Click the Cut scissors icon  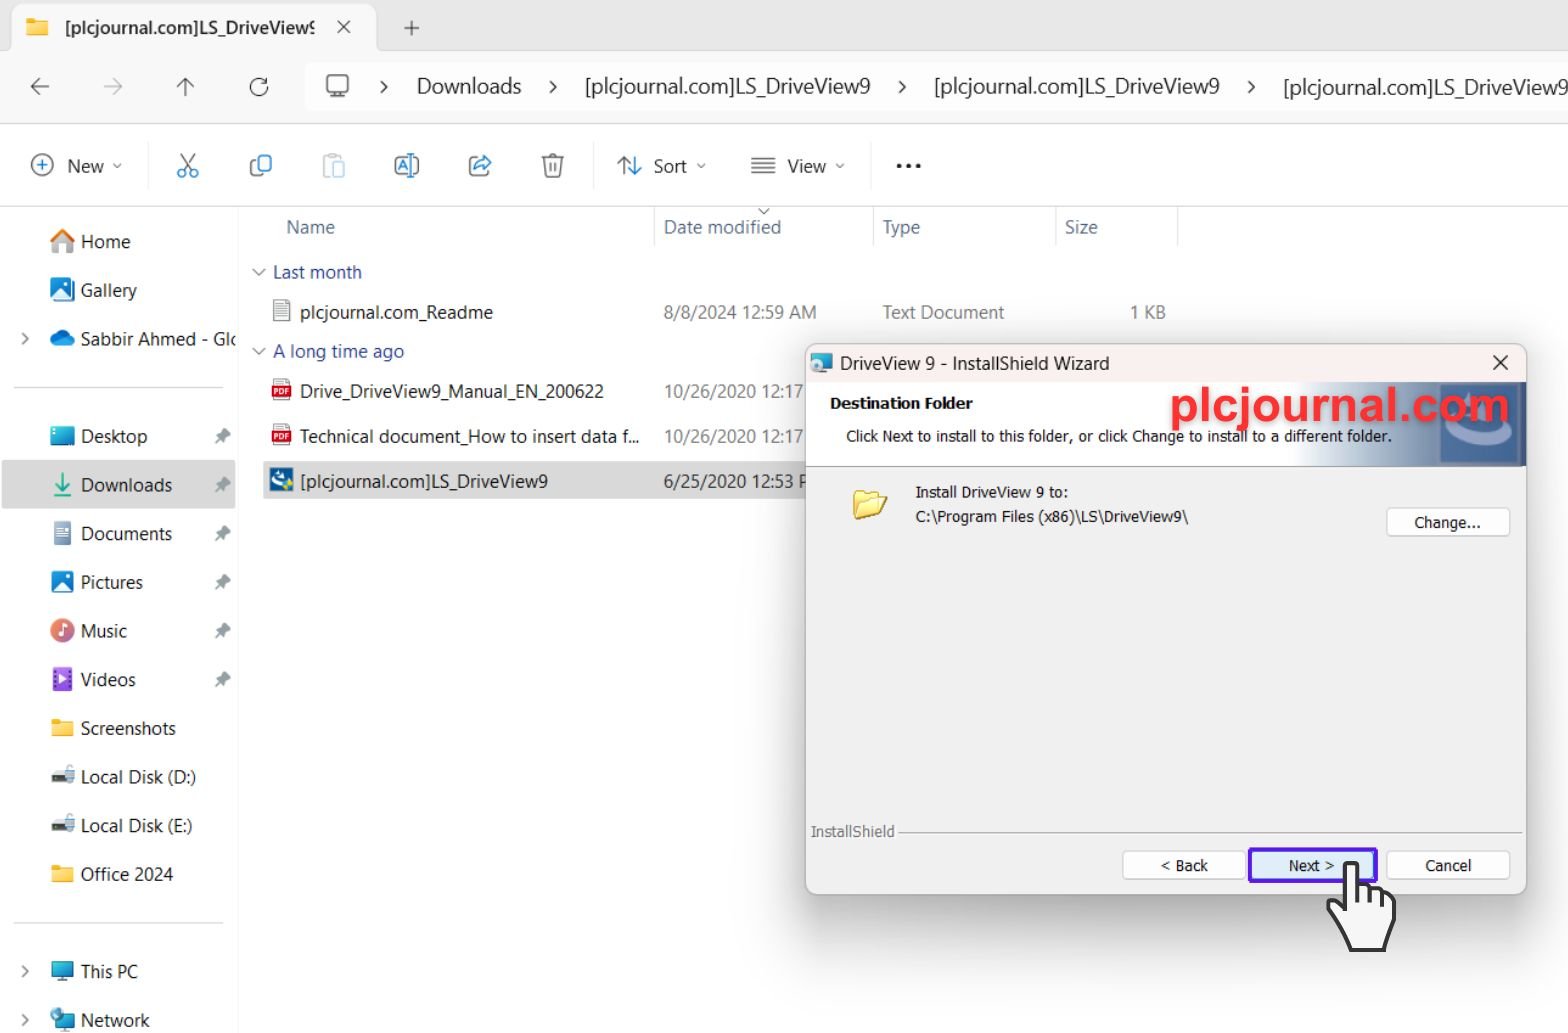click(187, 166)
